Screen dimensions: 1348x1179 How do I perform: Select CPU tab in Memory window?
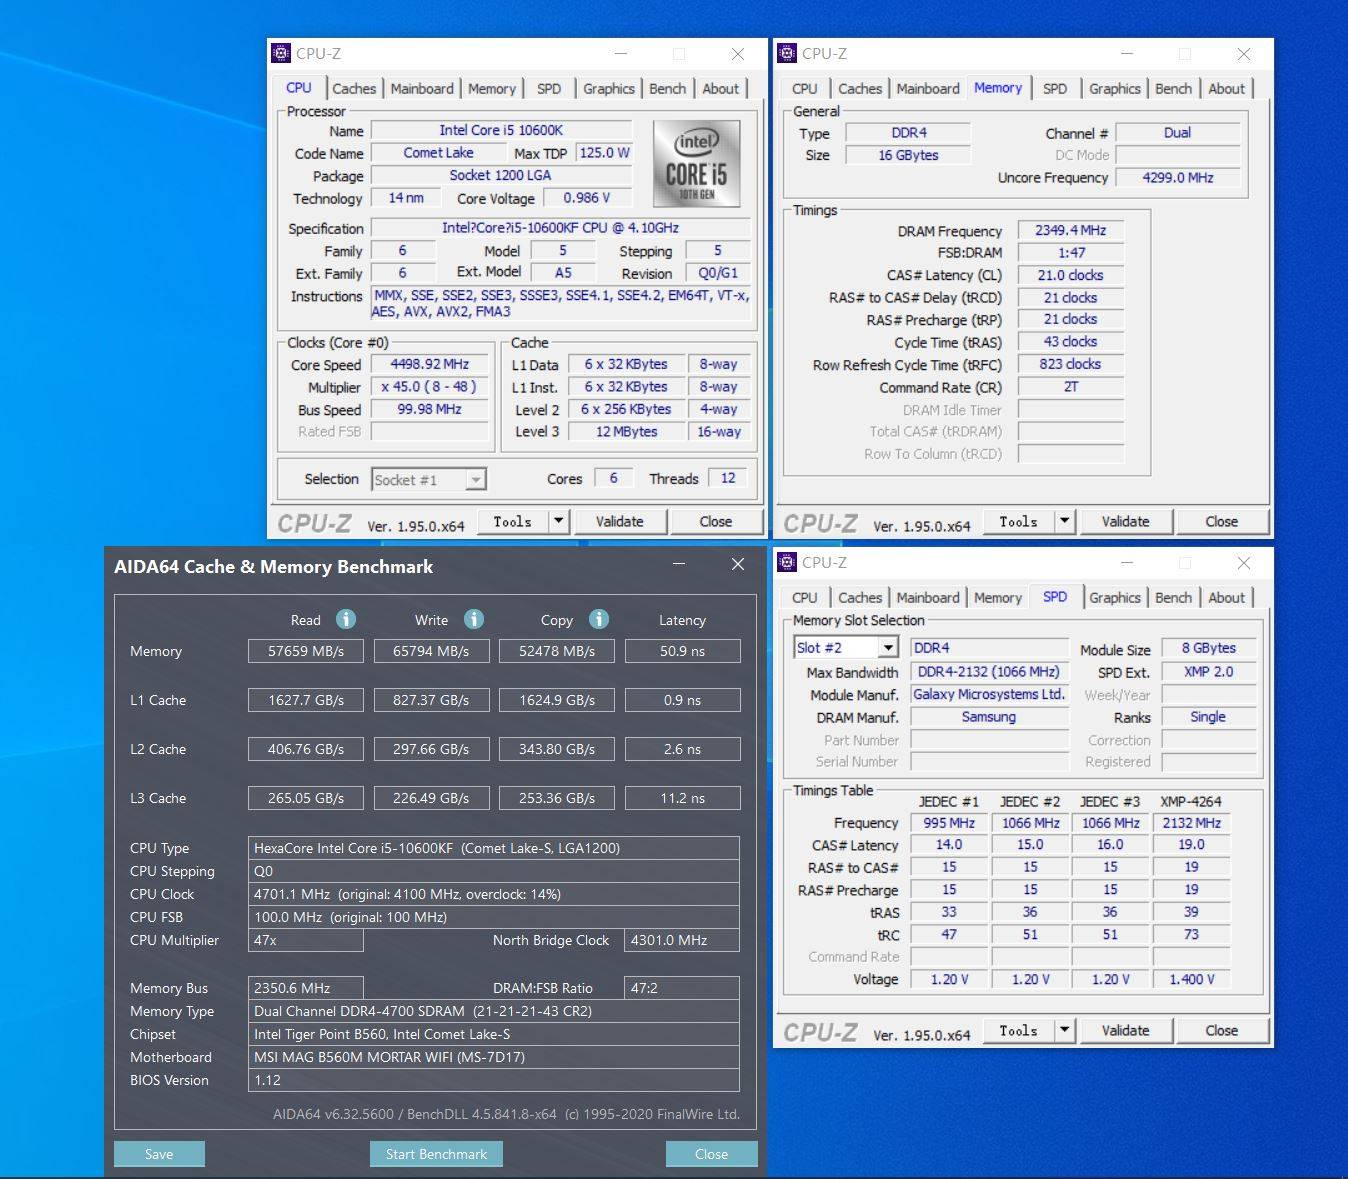coord(804,88)
